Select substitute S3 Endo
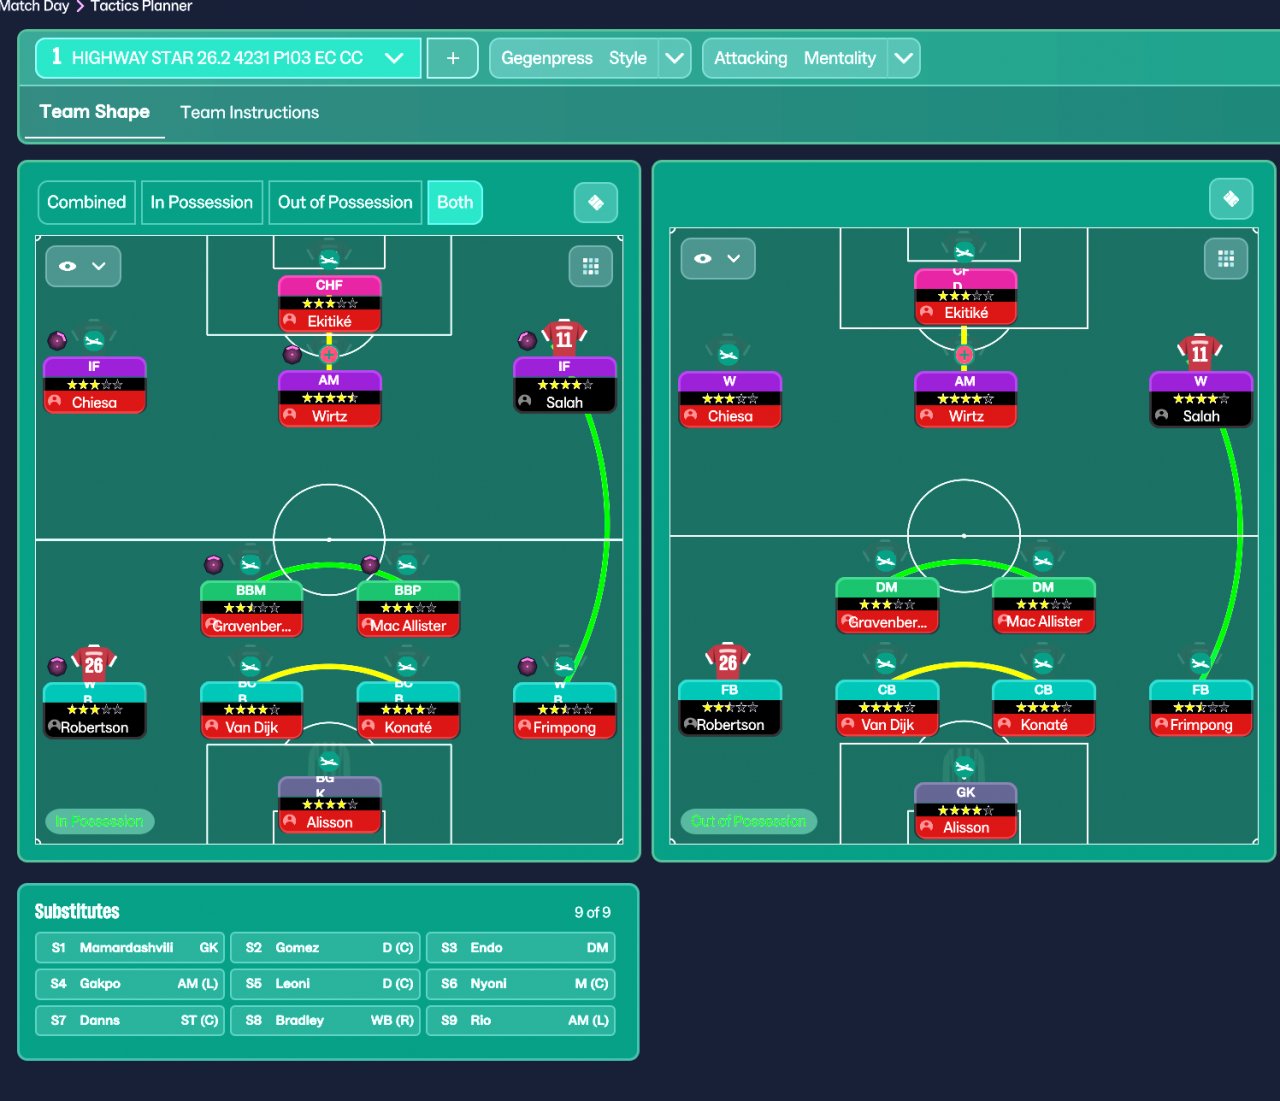This screenshot has height=1101, width=1280. pos(521,948)
